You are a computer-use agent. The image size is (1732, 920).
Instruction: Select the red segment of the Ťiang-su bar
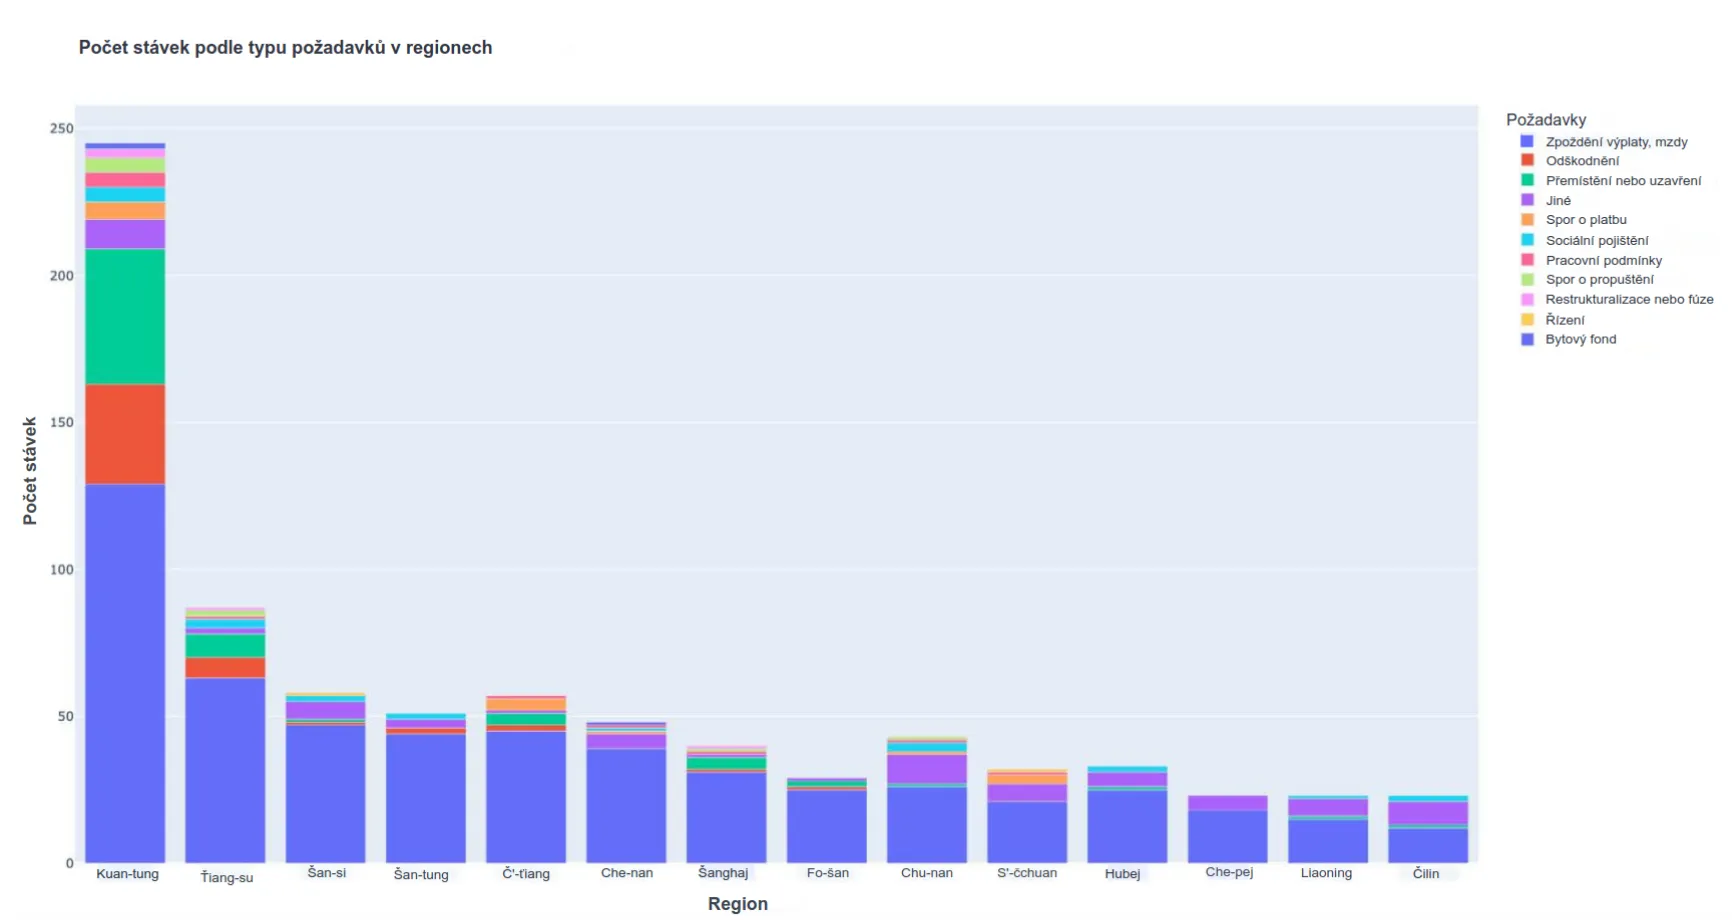(x=225, y=668)
